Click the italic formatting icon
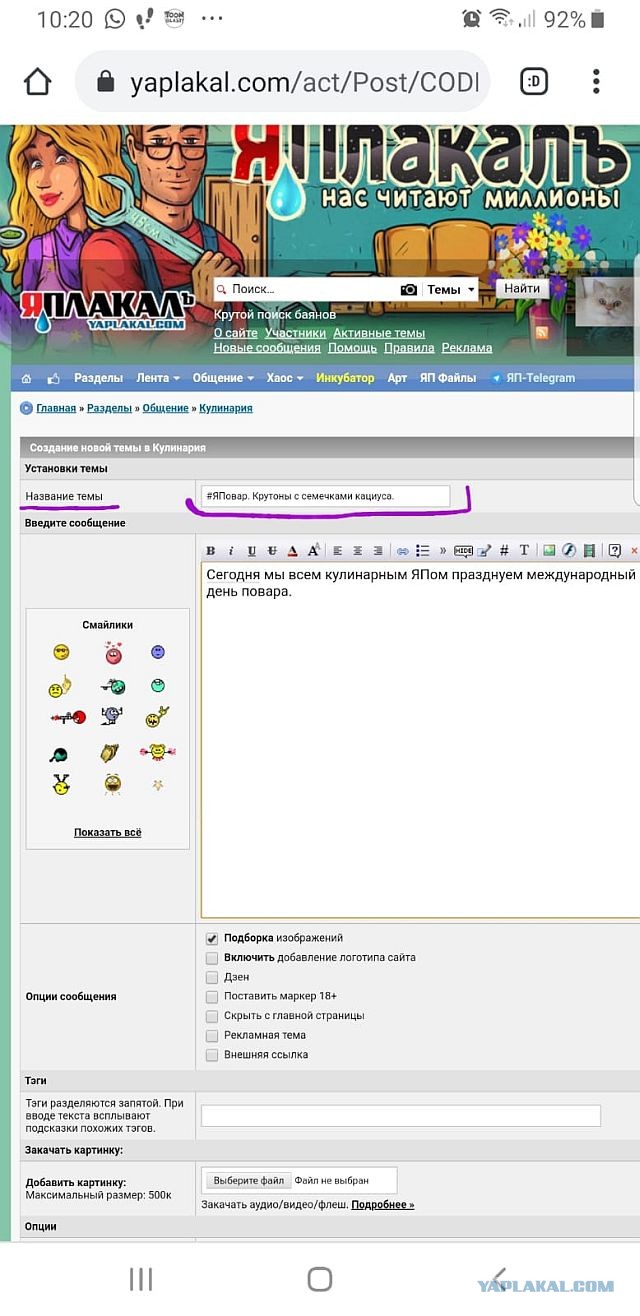The image size is (640, 1316). click(231, 551)
